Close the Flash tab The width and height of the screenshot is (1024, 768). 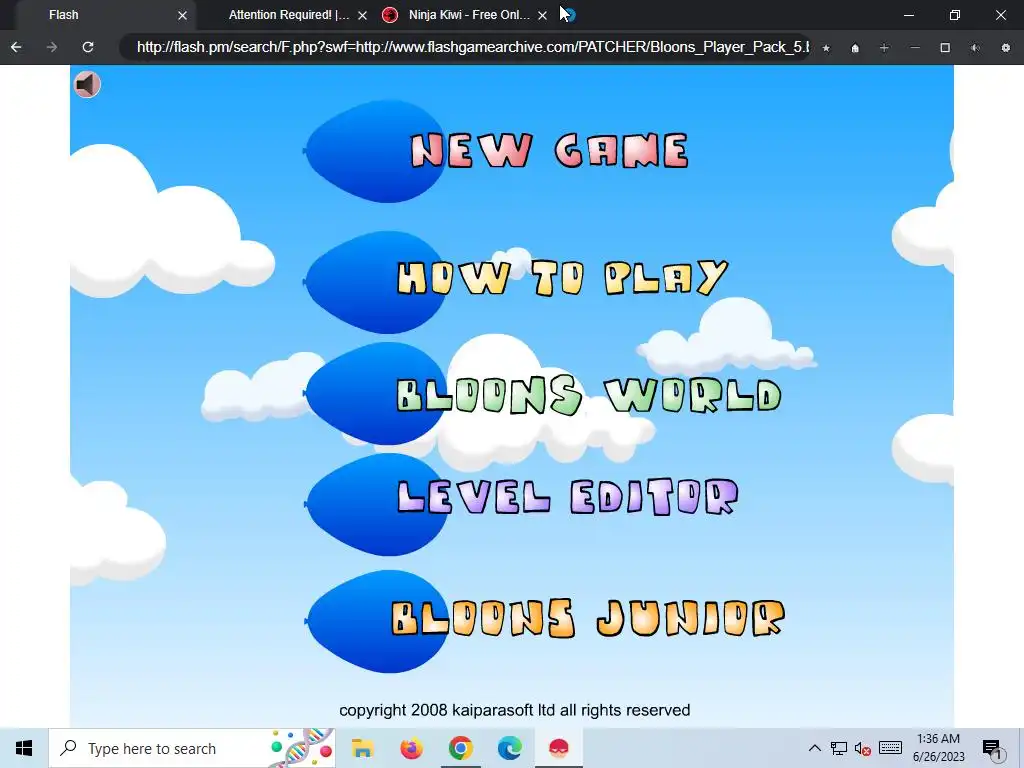[182, 15]
